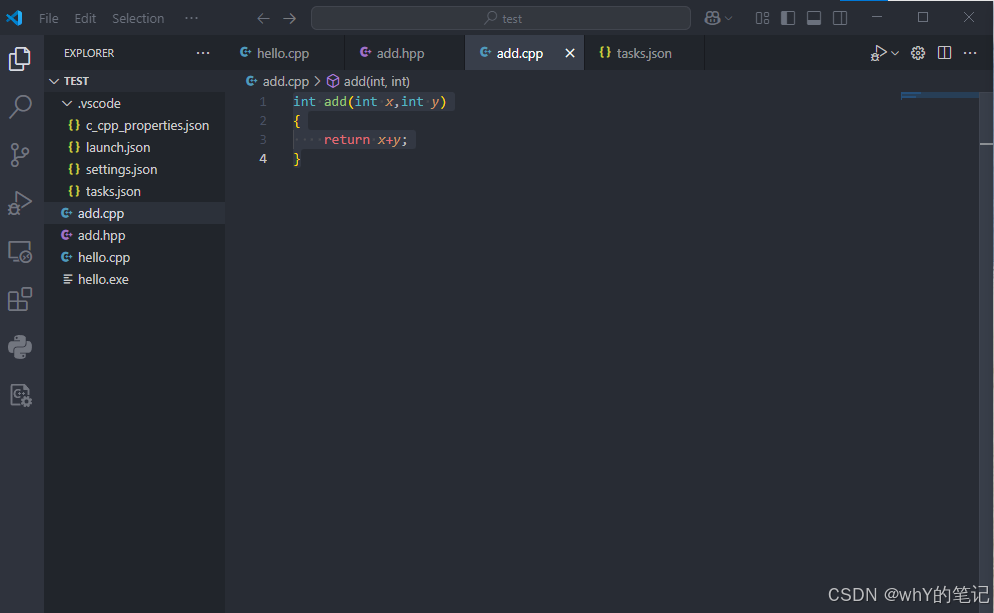Open c_cpp_properties.json in explorer
The image size is (994, 613).
pos(134,126)
